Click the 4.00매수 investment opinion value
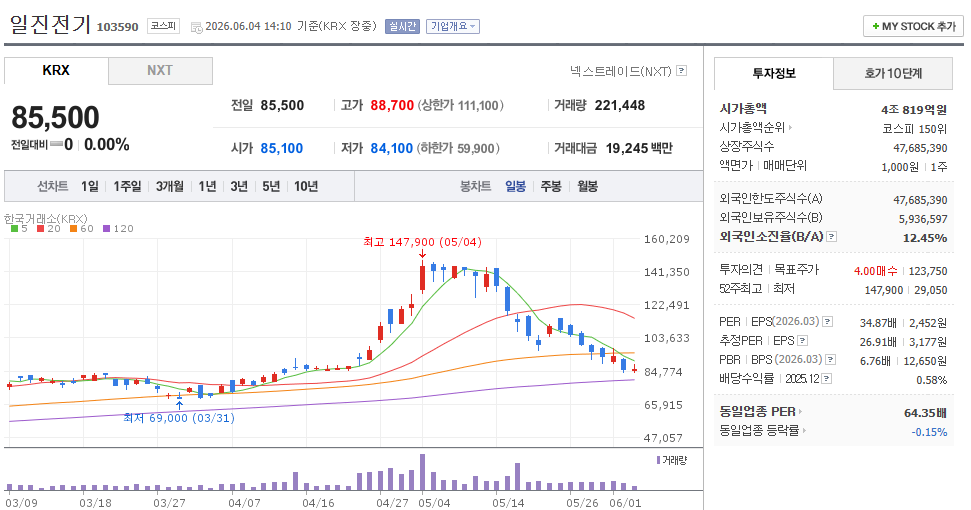Screen dimensions: 971x510 pyautogui.click(x=876, y=271)
